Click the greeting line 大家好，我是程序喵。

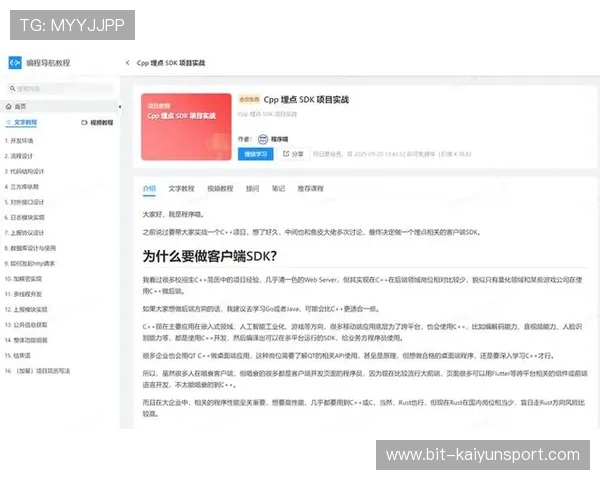(x=173, y=214)
